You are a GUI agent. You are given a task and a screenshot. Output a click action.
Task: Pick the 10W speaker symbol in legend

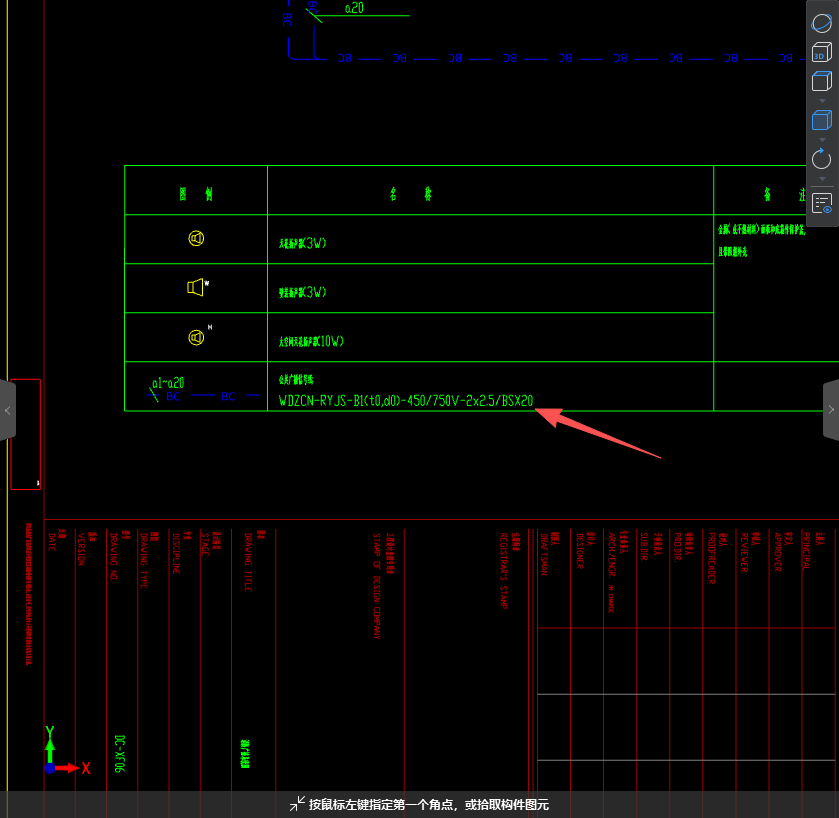(197, 337)
